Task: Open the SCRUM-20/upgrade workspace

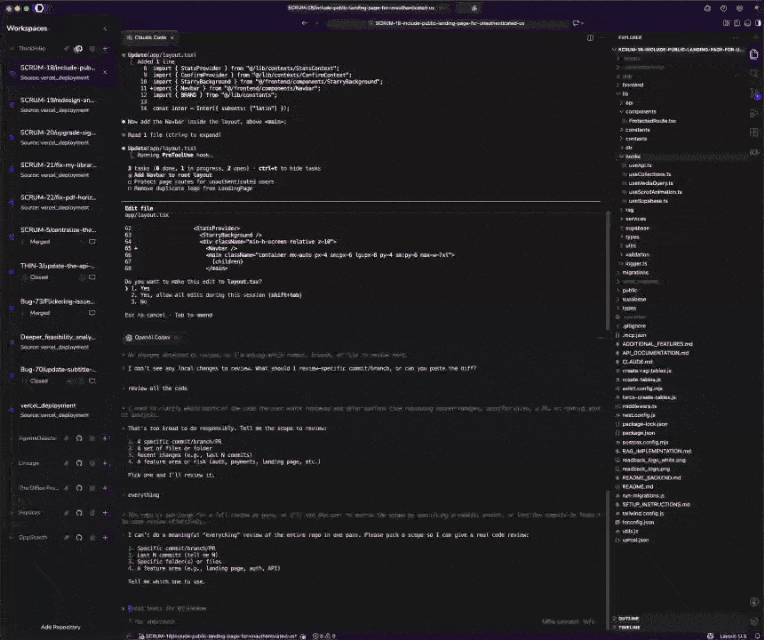Action: (57, 137)
